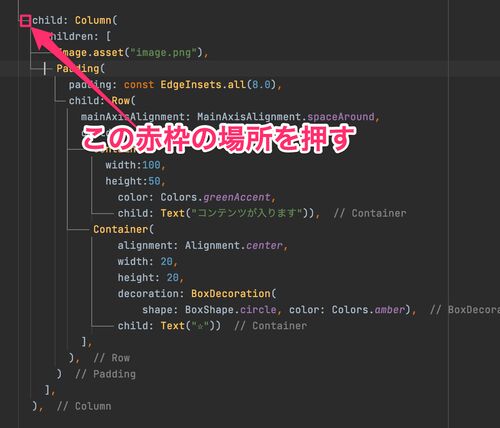Click EdgeInsets.all in the padding line
The height and width of the screenshot is (428, 500).
(x=203, y=85)
